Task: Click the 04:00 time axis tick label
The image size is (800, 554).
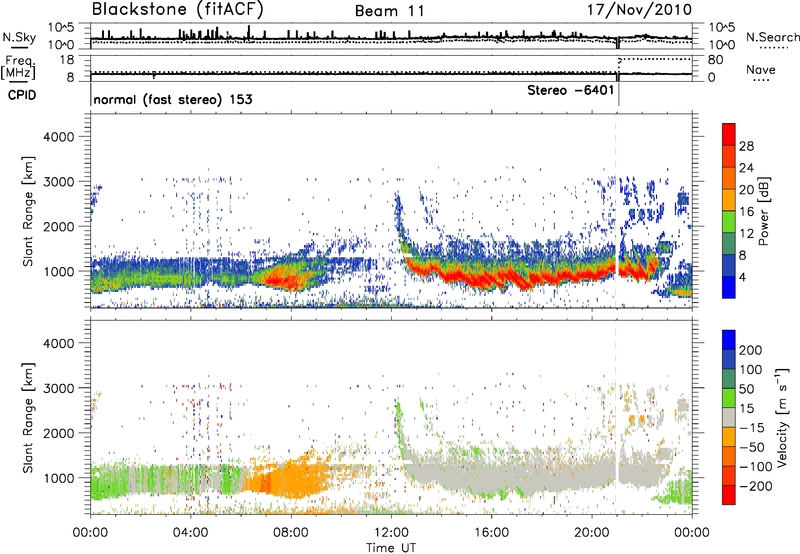Action: click(191, 533)
